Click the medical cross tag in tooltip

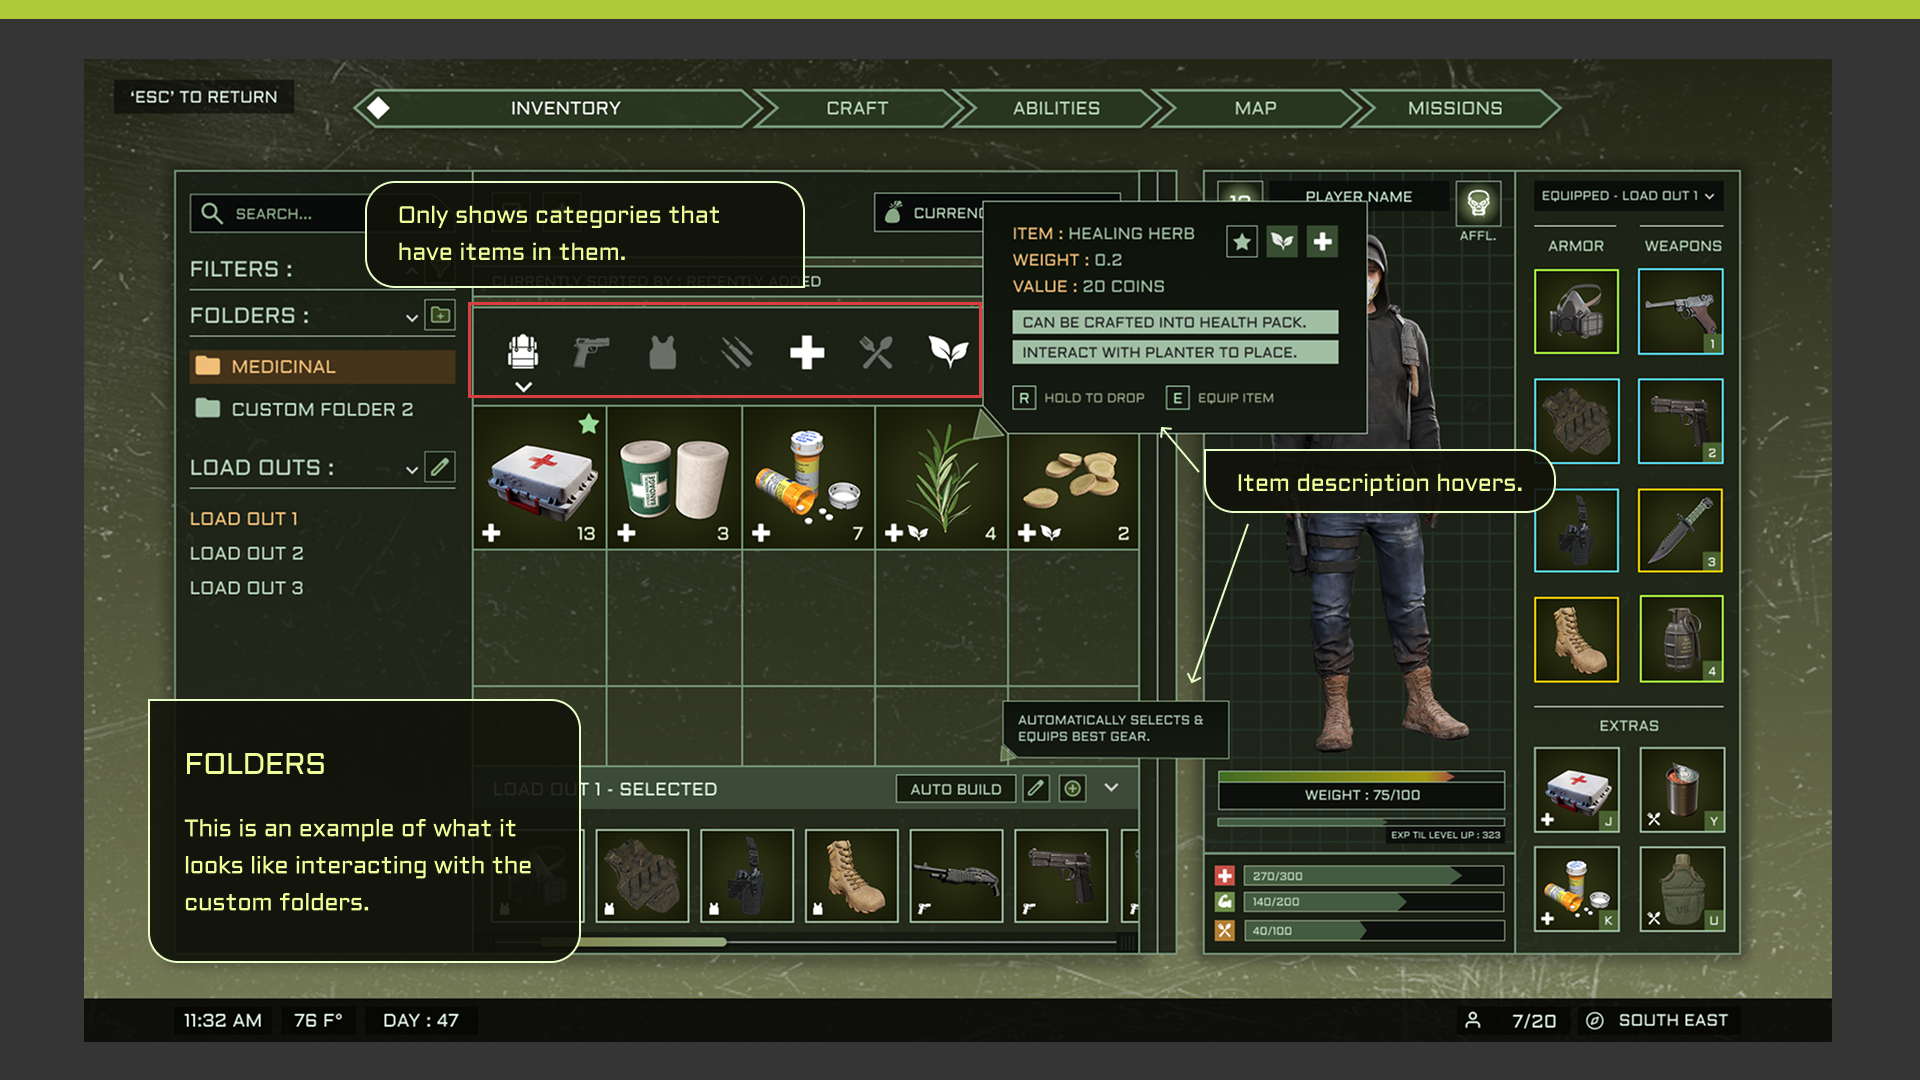[x=1322, y=241]
